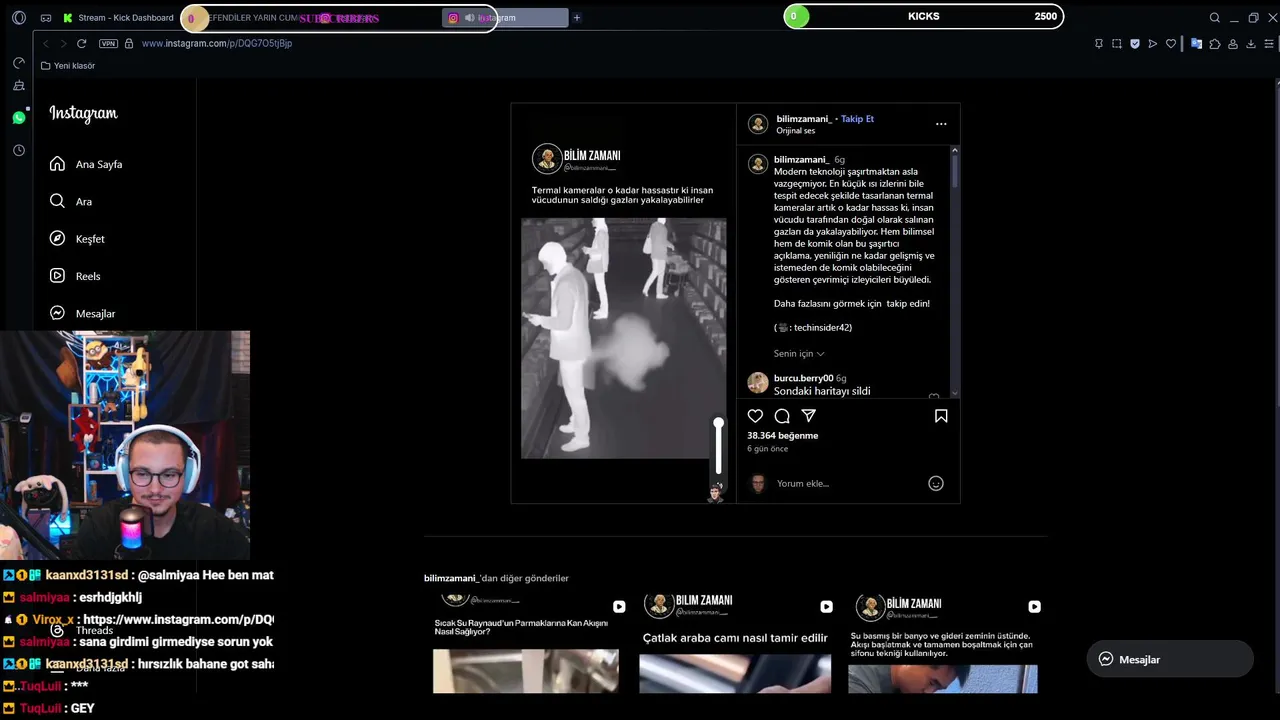Open the downloads toolbar icon
Image resolution: width=1280 pixels, height=720 pixels.
[x=1251, y=44]
